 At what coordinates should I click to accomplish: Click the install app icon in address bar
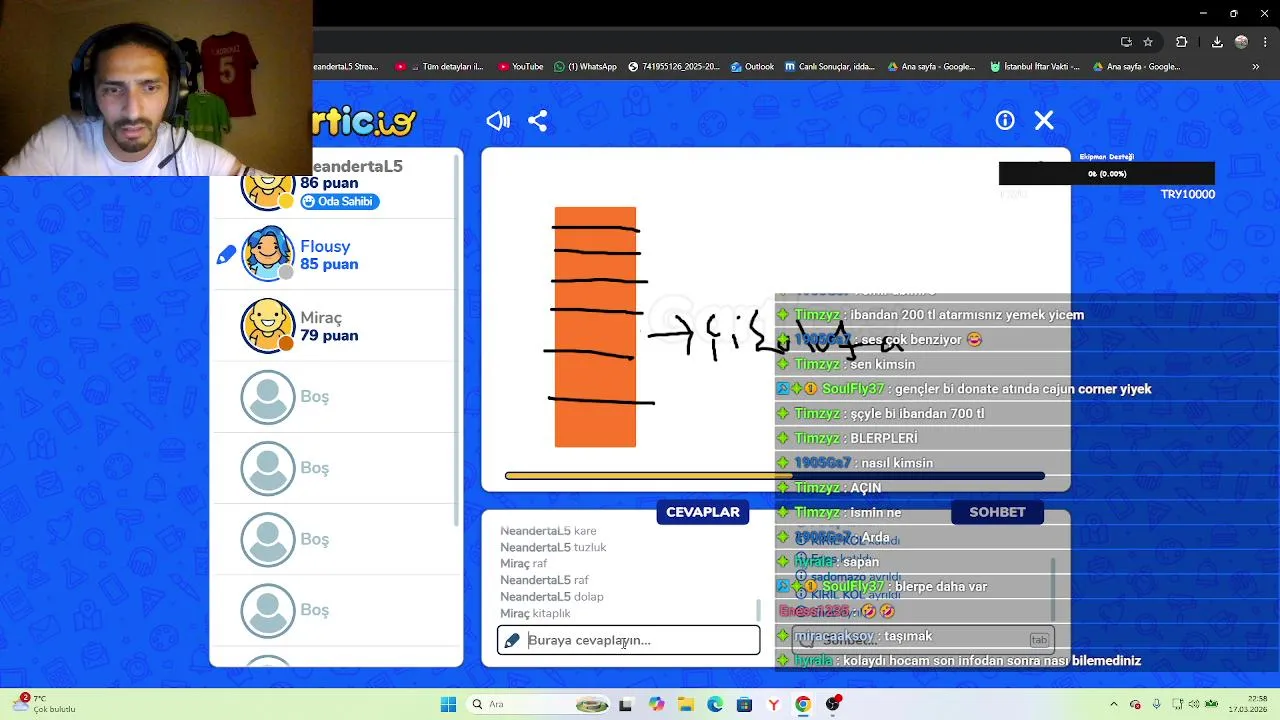click(x=1126, y=42)
